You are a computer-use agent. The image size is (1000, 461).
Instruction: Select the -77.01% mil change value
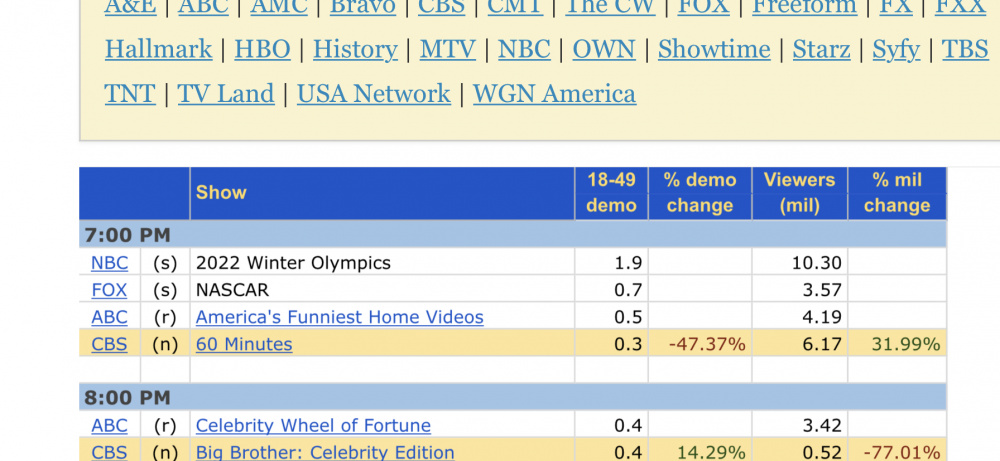[x=902, y=452]
